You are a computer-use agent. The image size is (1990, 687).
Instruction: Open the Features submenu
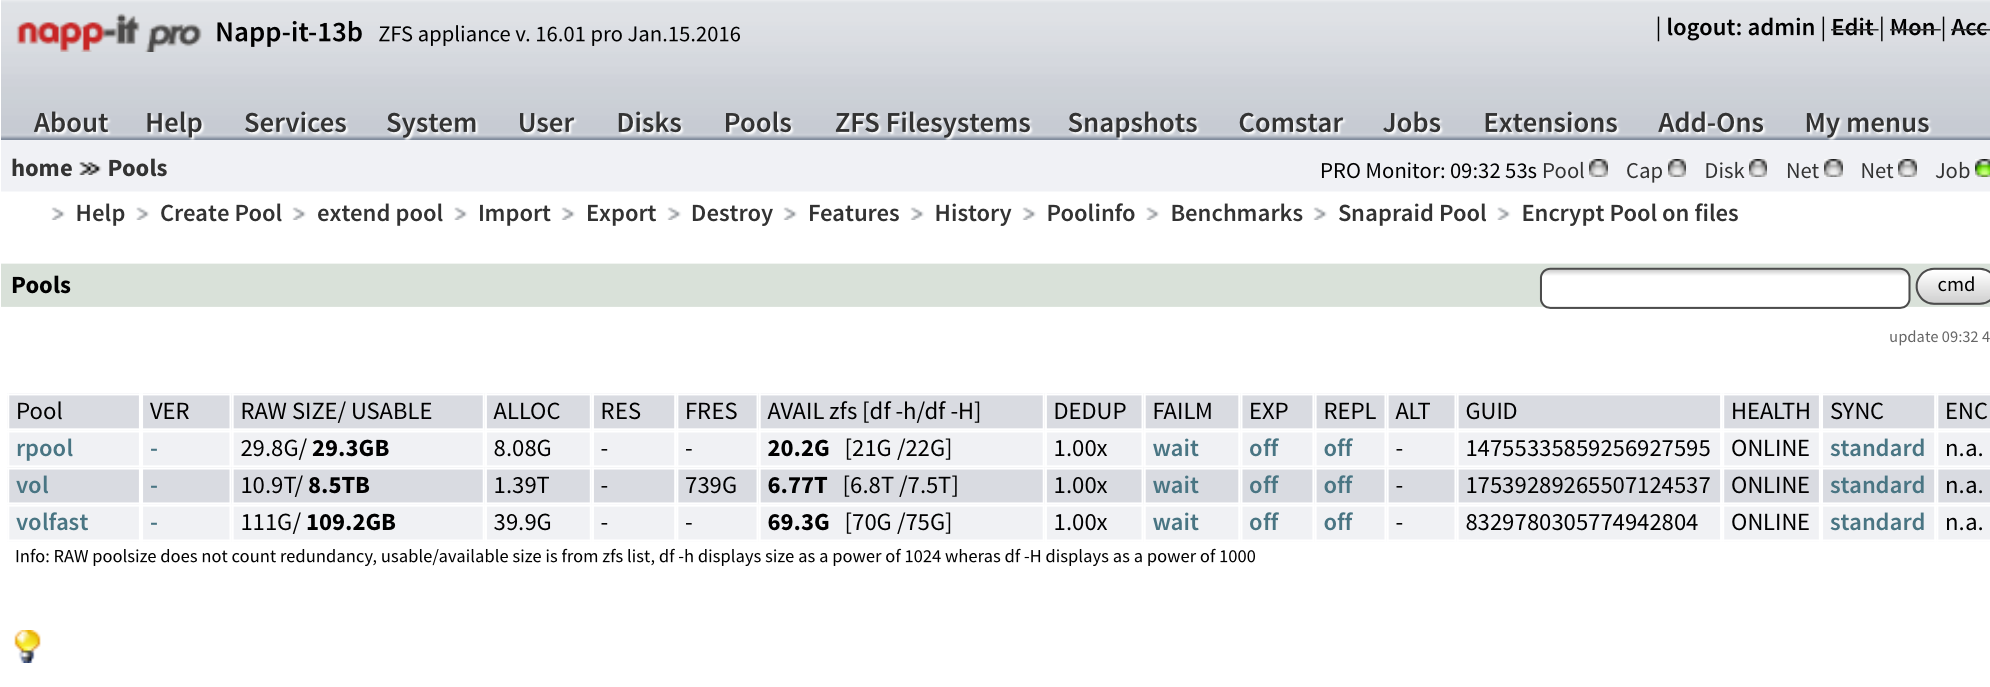click(854, 213)
